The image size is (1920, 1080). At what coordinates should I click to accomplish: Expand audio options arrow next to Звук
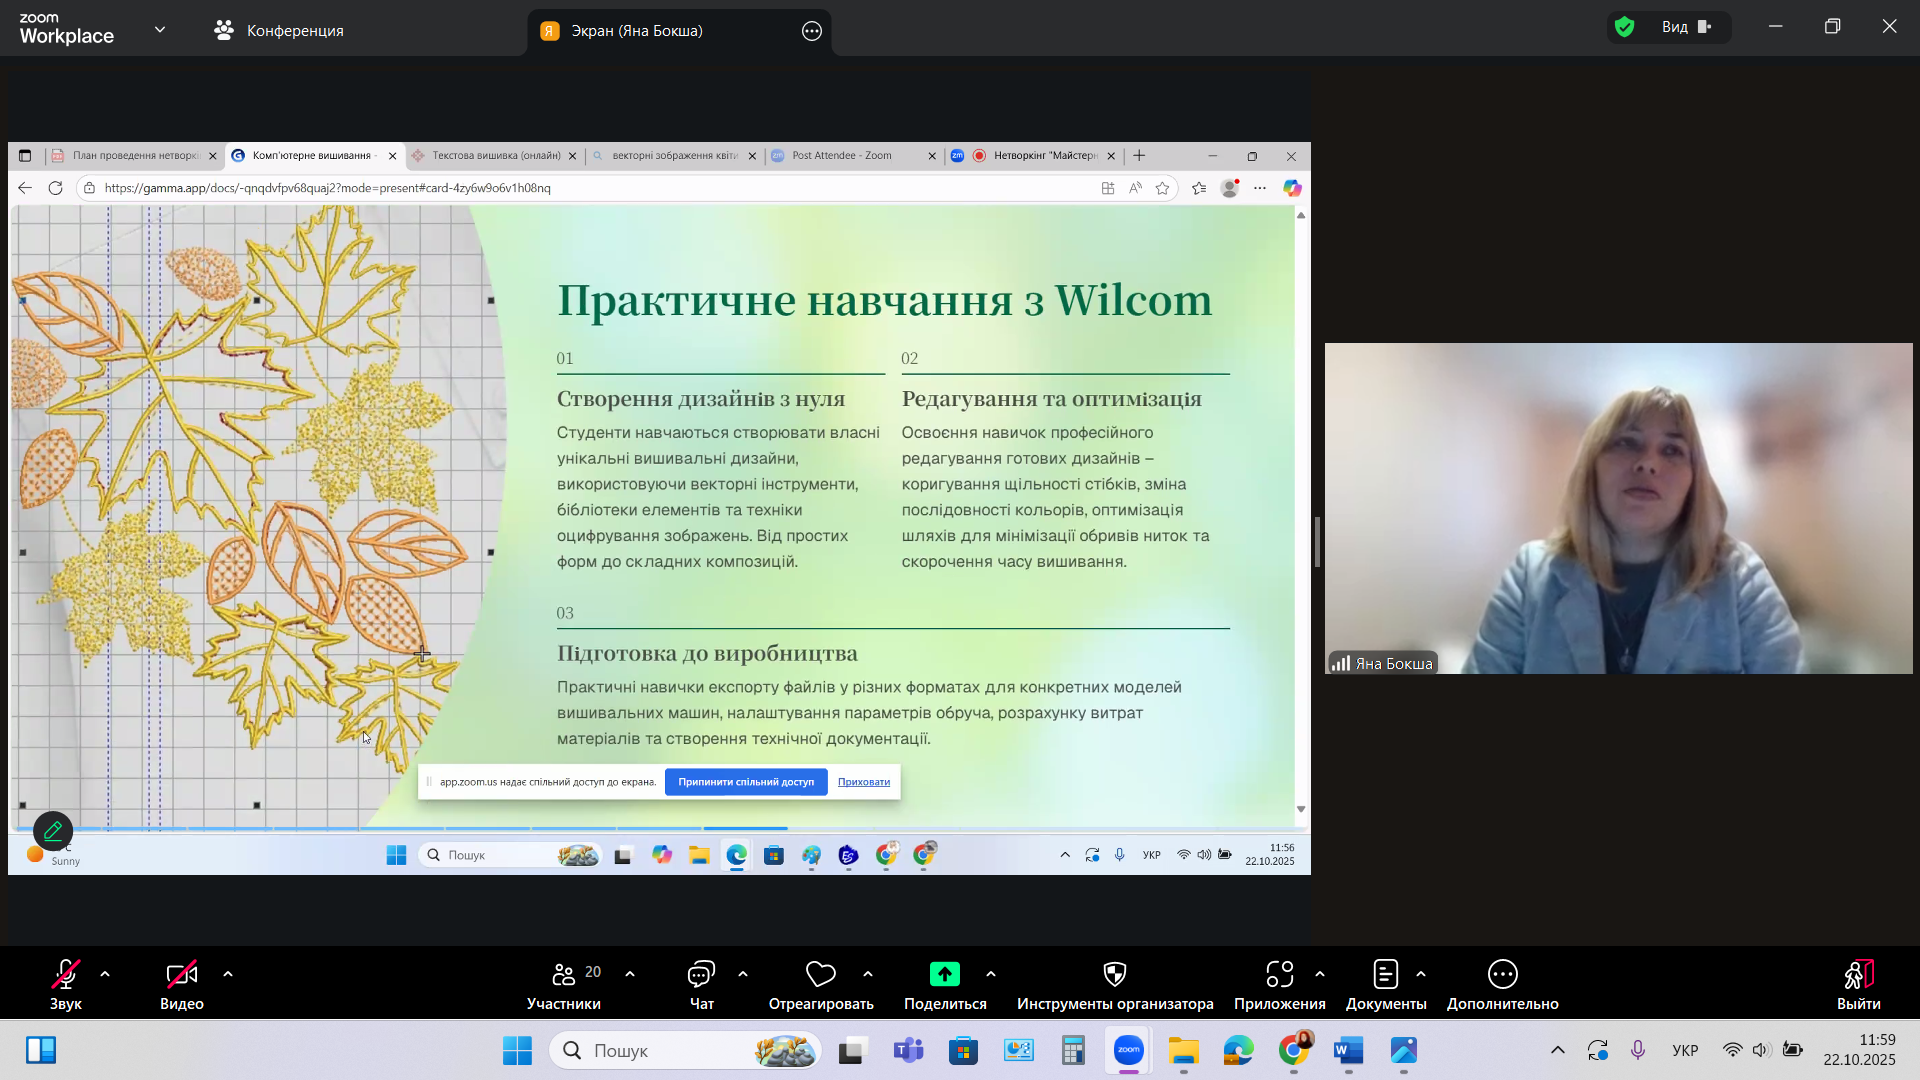(105, 974)
